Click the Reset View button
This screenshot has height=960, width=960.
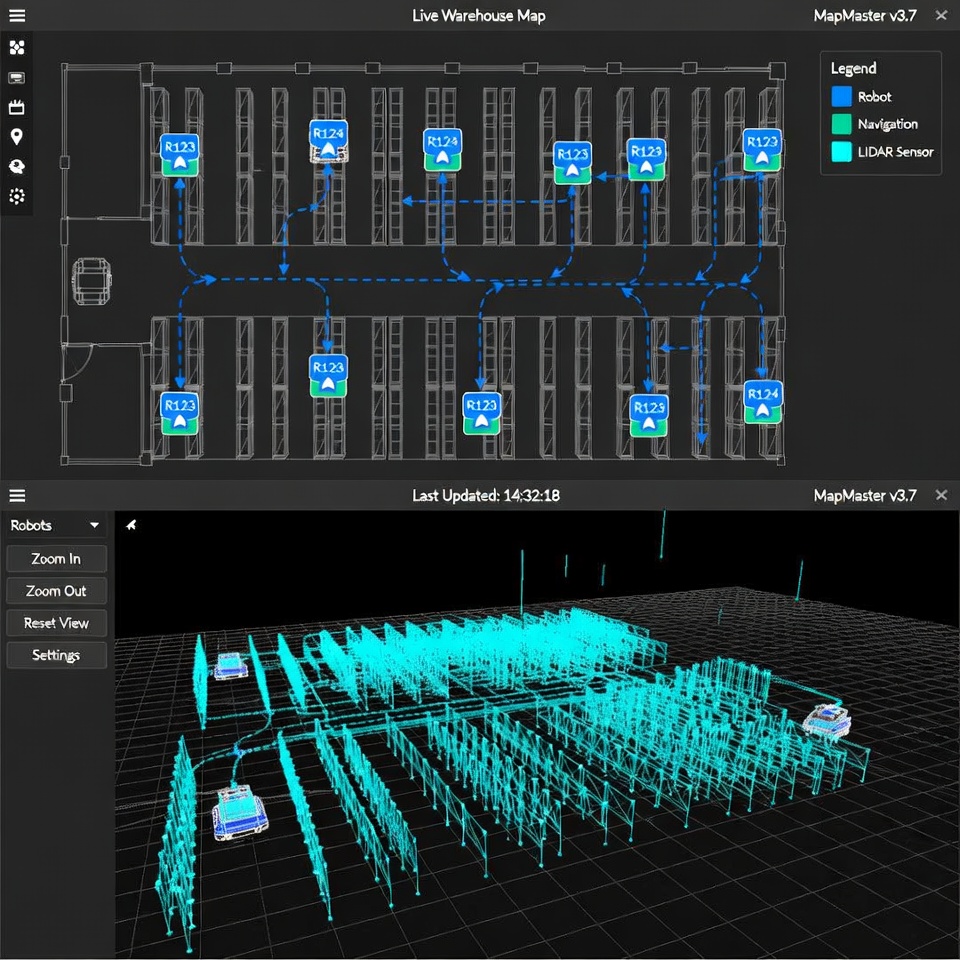click(55, 622)
